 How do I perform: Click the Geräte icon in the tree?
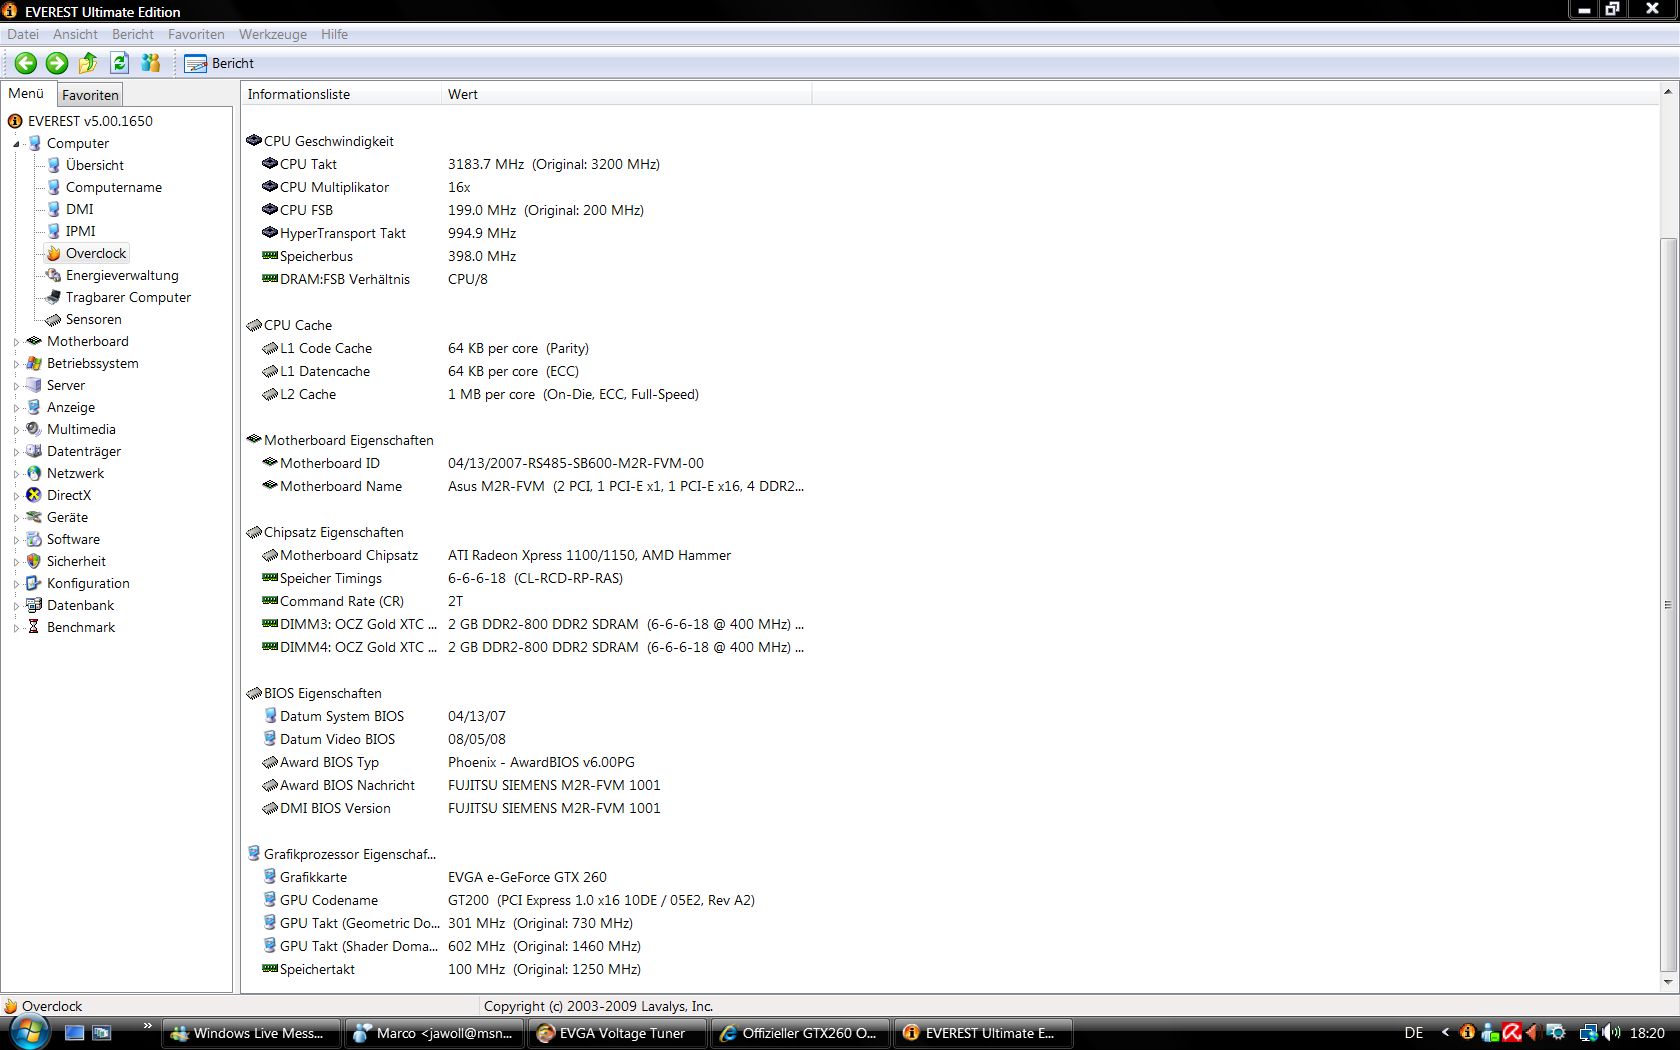[x=34, y=517]
